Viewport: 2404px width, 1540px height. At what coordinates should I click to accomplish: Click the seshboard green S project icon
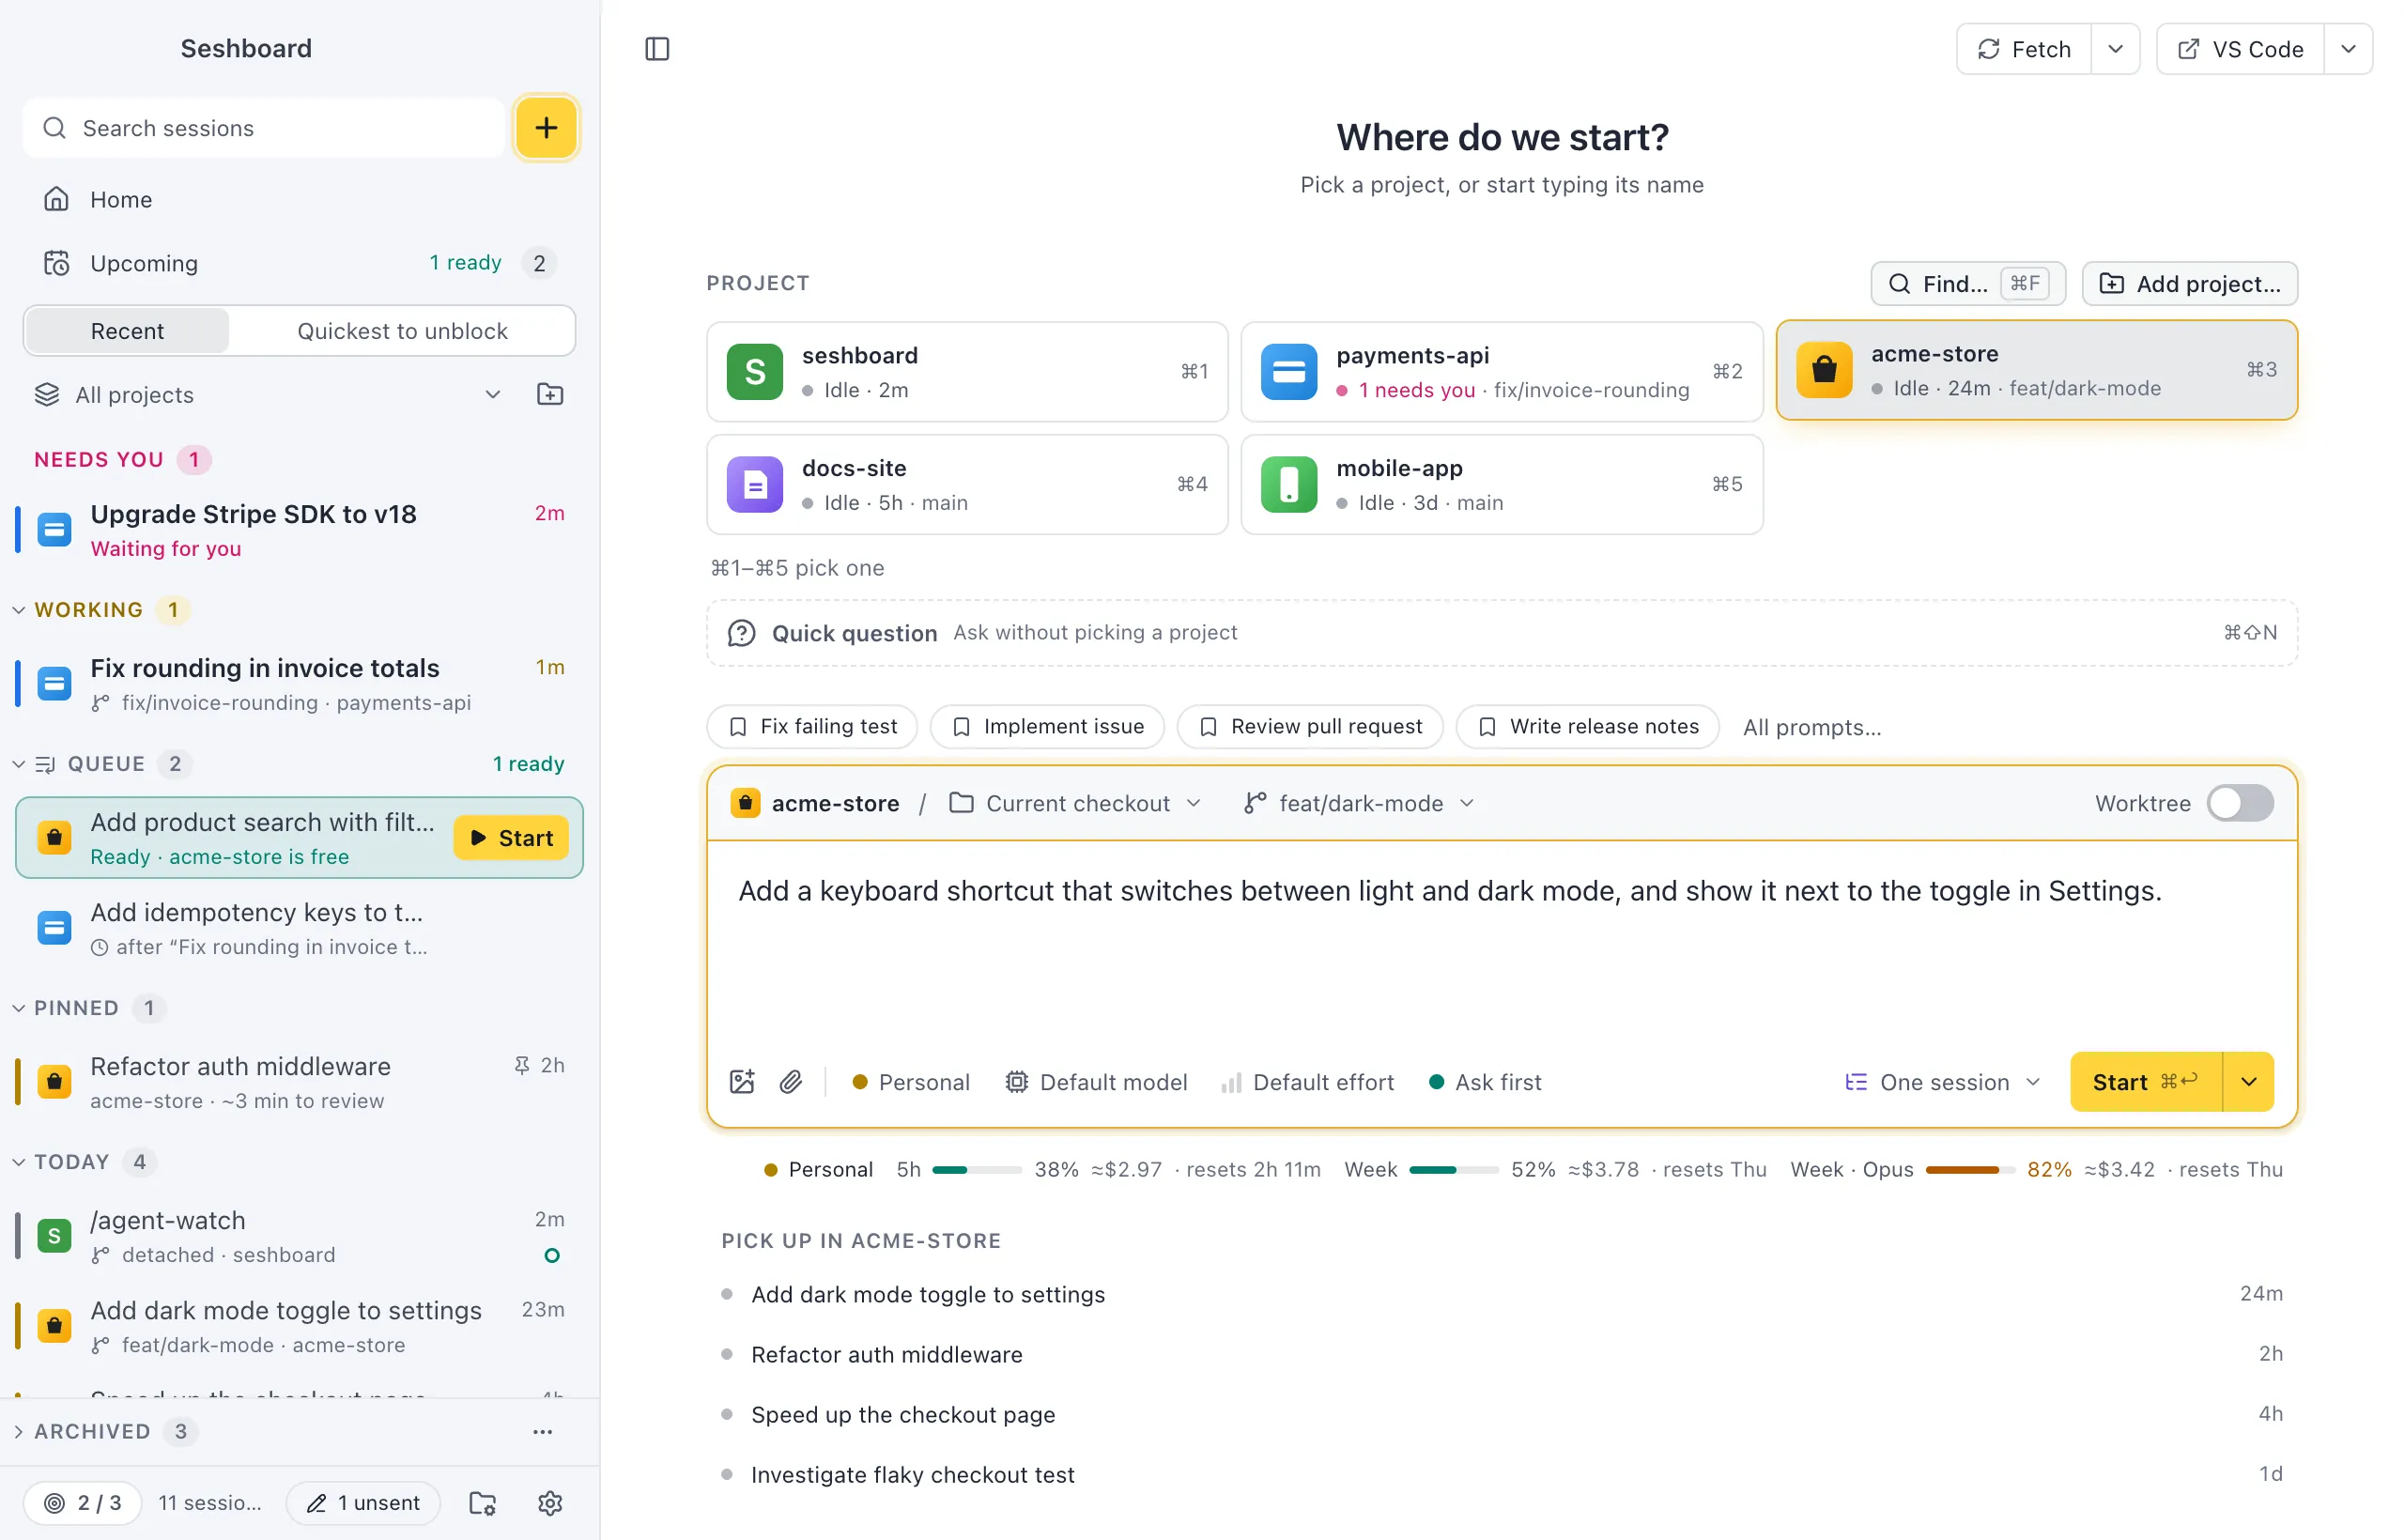coord(755,372)
